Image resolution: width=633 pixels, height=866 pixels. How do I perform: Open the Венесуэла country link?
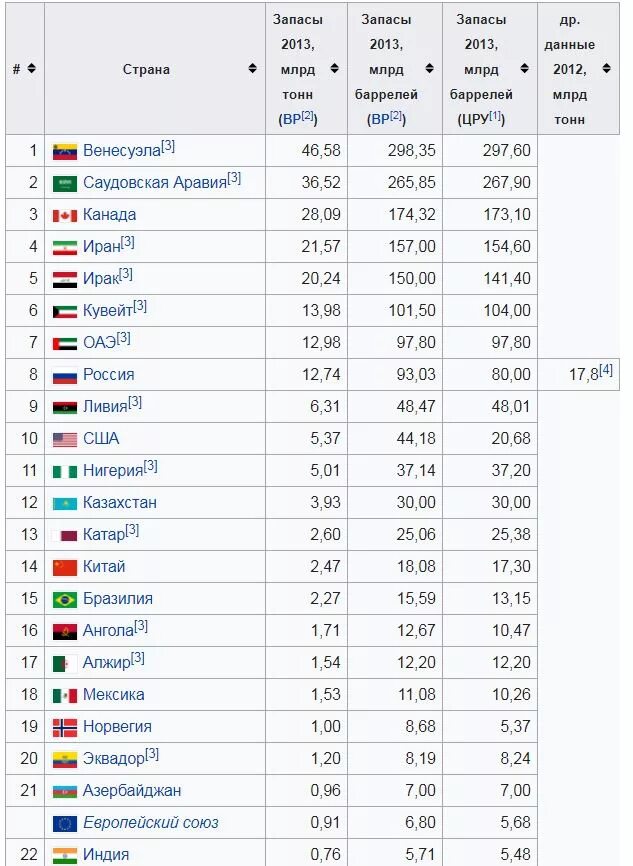point(122,151)
